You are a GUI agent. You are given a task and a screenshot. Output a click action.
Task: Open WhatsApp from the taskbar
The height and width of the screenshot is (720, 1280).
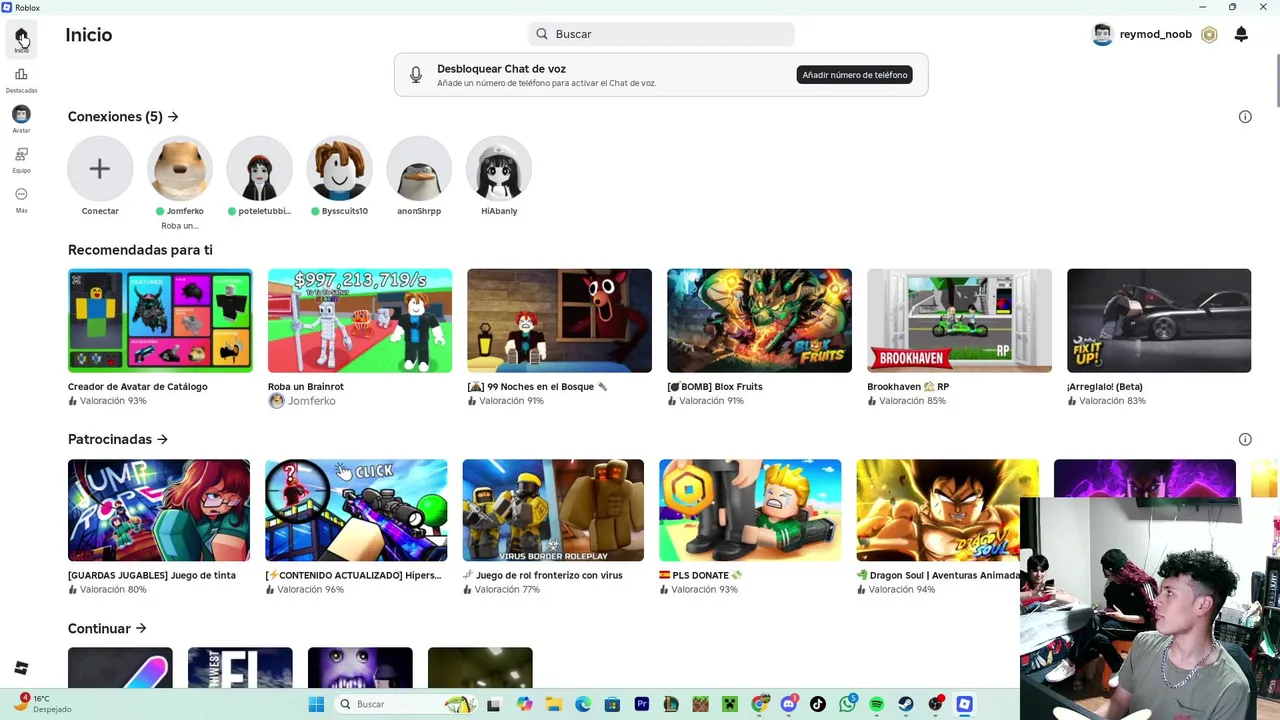pyautogui.click(x=848, y=703)
